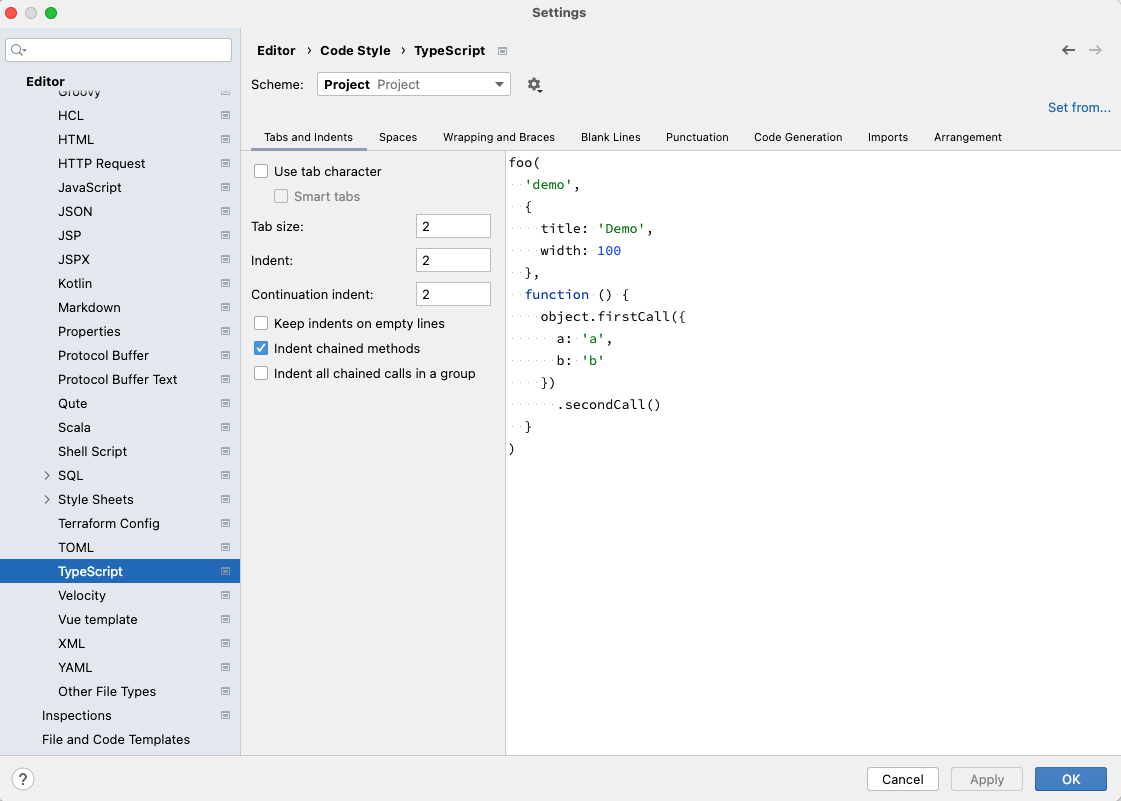Click the settings search field
Image resolution: width=1121 pixels, height=801 pixels.
[119, 50]
